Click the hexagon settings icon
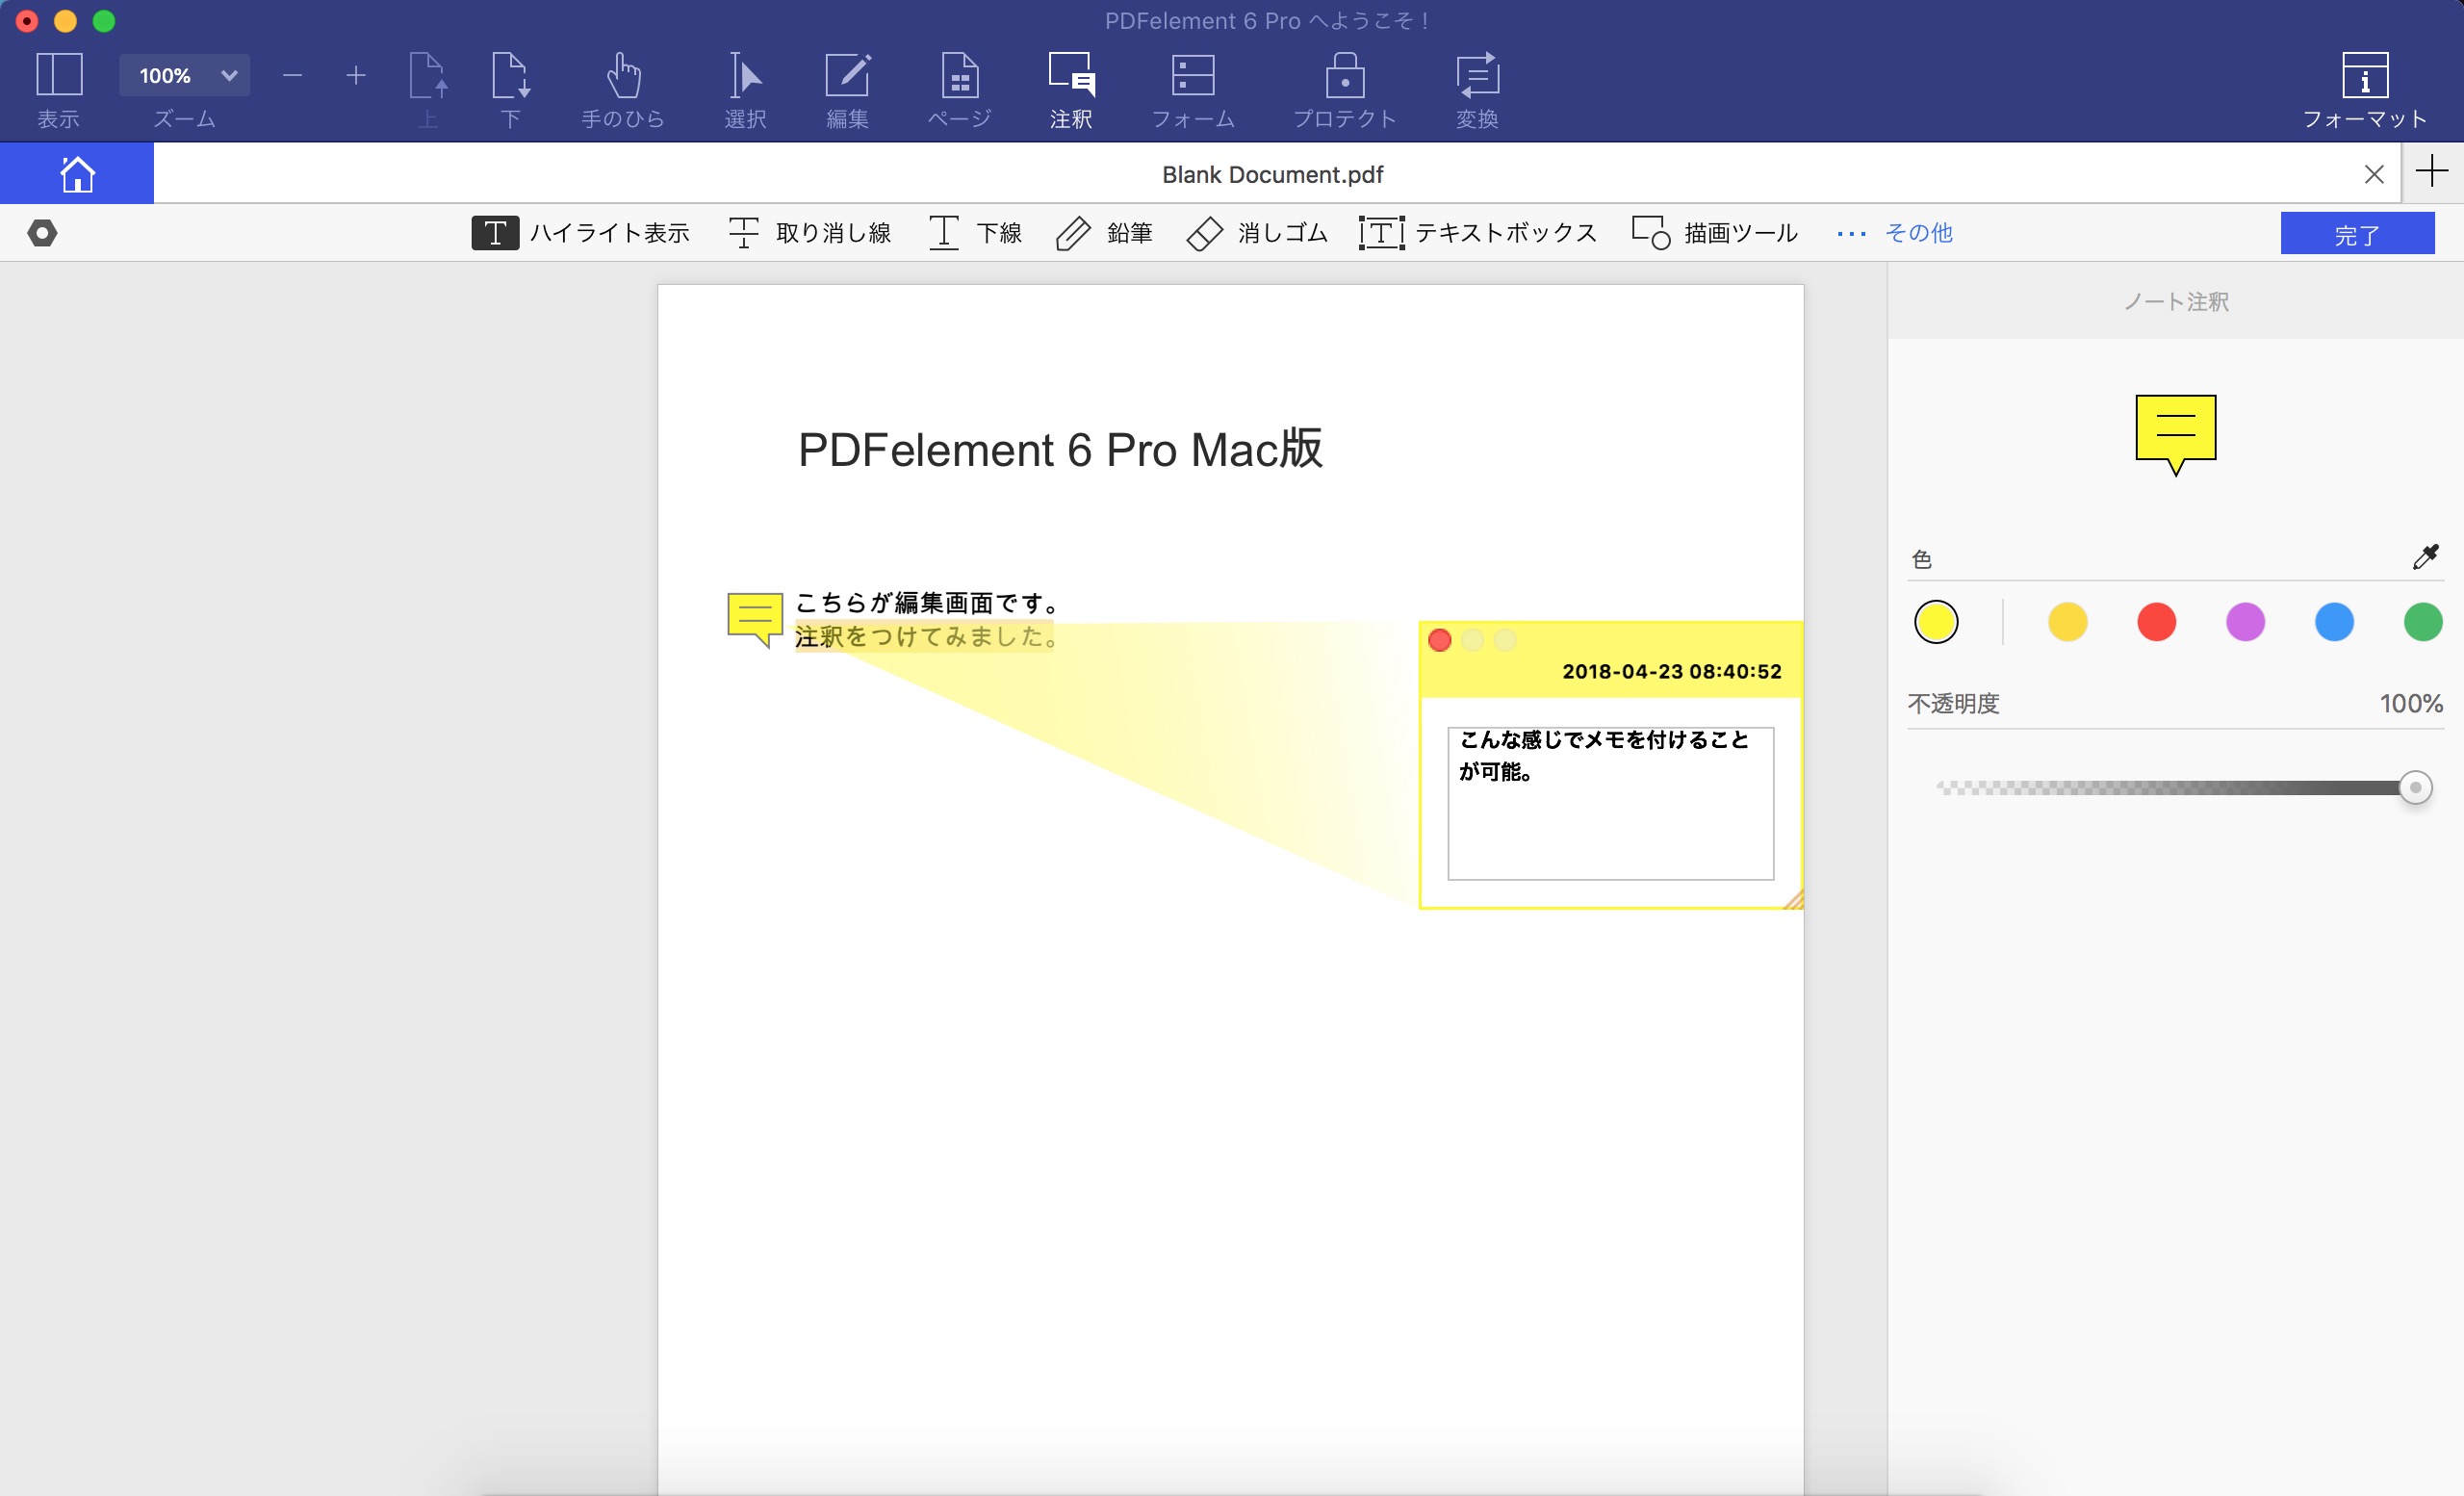Viewport: 2464px width, 1496px height. point(42,233)
